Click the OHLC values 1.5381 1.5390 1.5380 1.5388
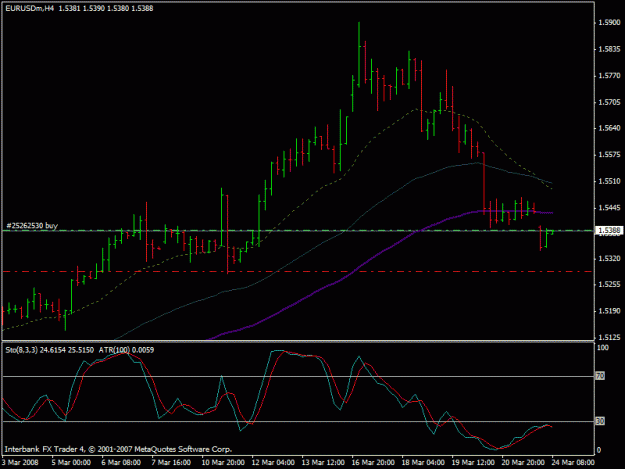The image size is (625, 469). pos(106,8)
